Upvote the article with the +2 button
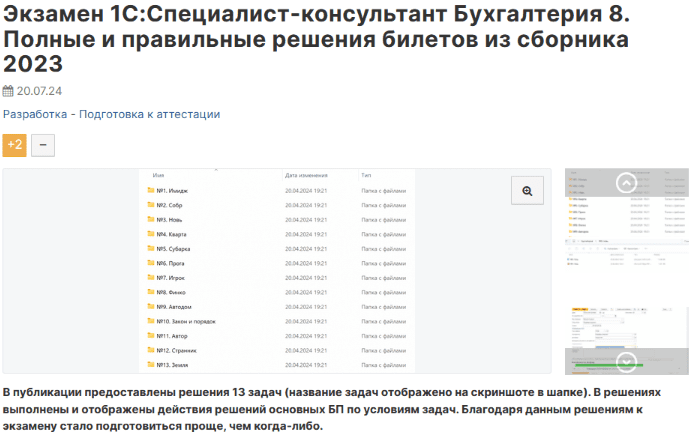Image resolution: width=692 pixels, height=436 pixels. [15, 145]
